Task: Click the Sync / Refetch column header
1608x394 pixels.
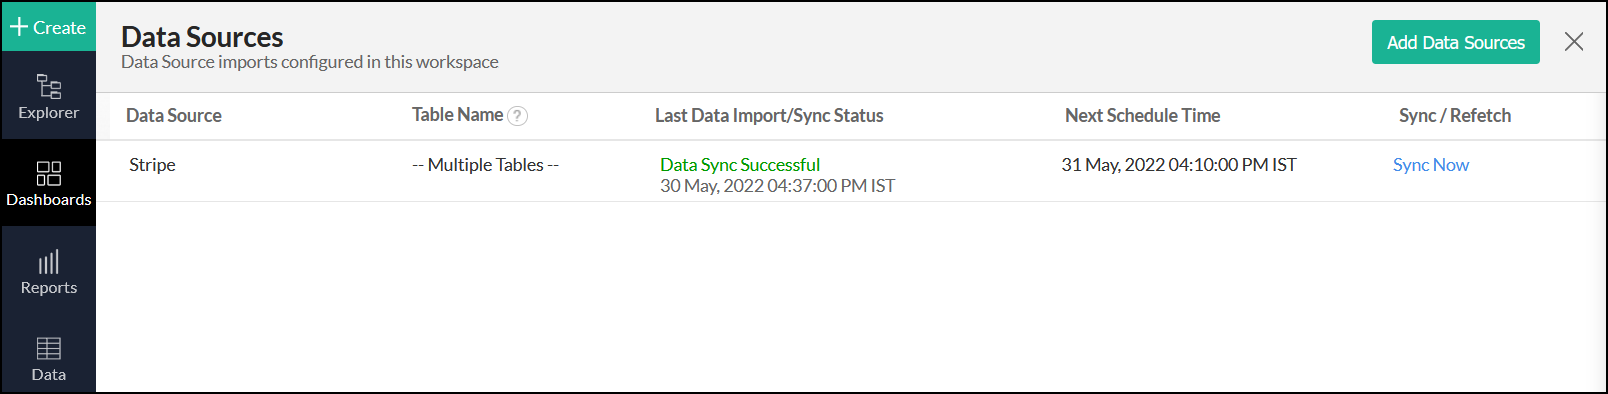Action: click(1455, 116)
